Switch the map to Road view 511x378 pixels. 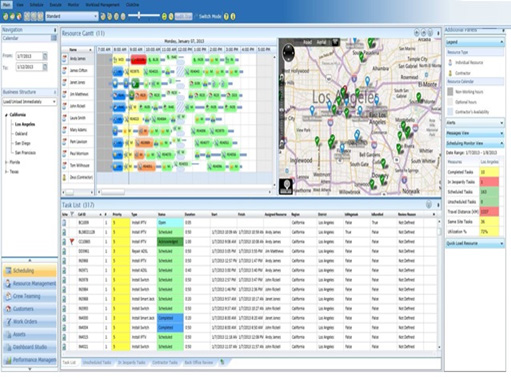tap(307, 42)
